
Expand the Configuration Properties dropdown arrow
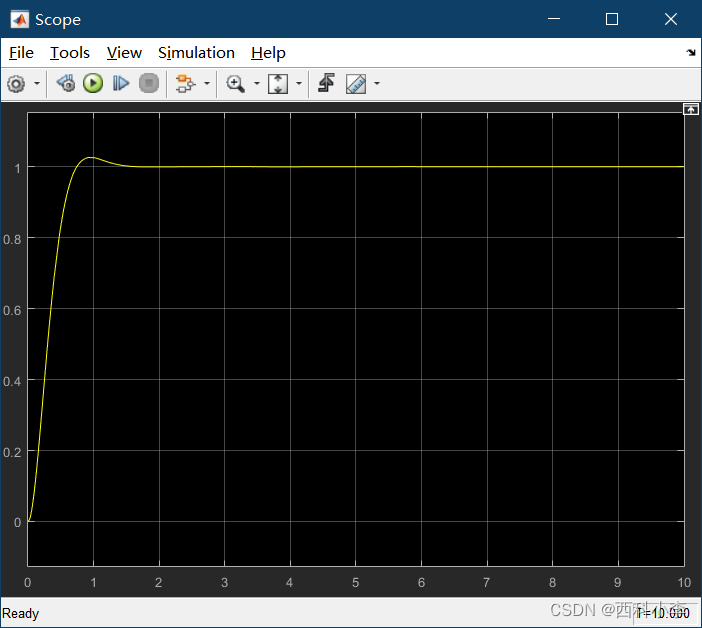point(37,84)
